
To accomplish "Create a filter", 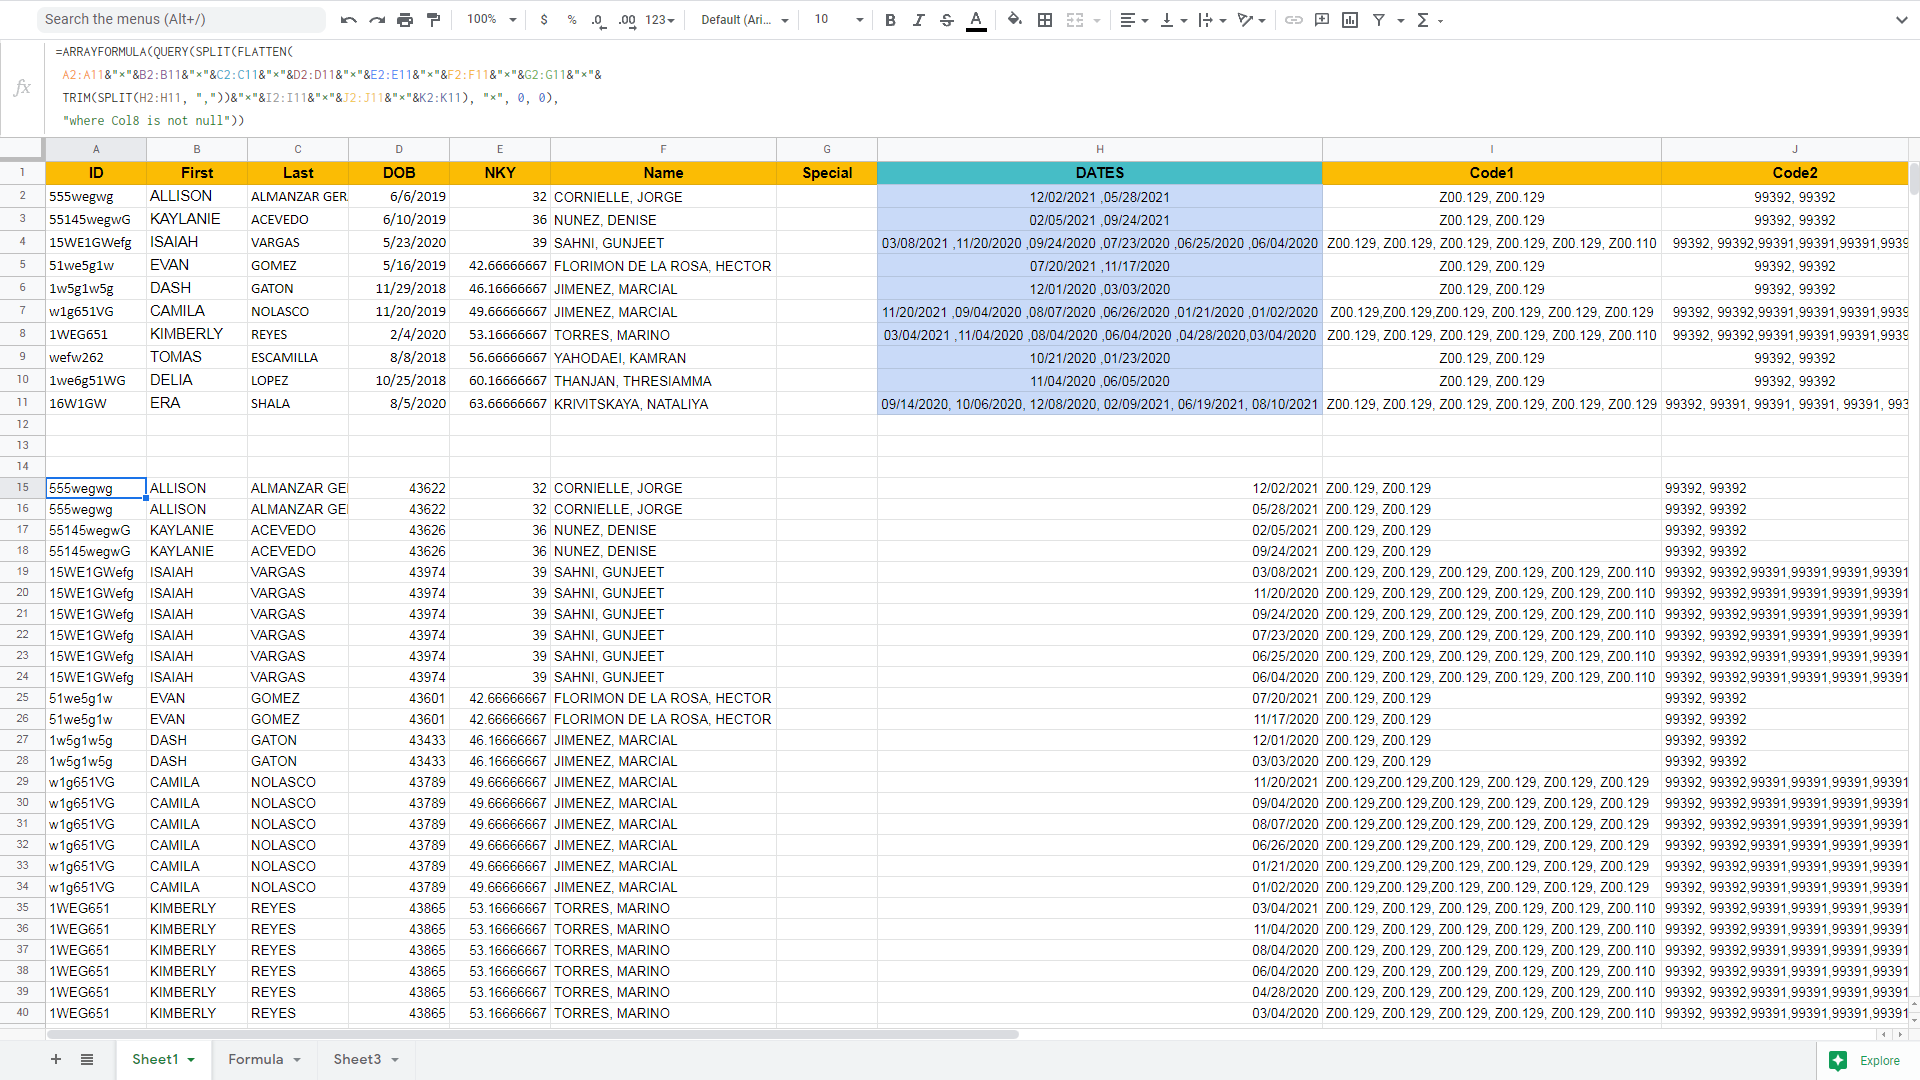I will (x=1379, y=20).
